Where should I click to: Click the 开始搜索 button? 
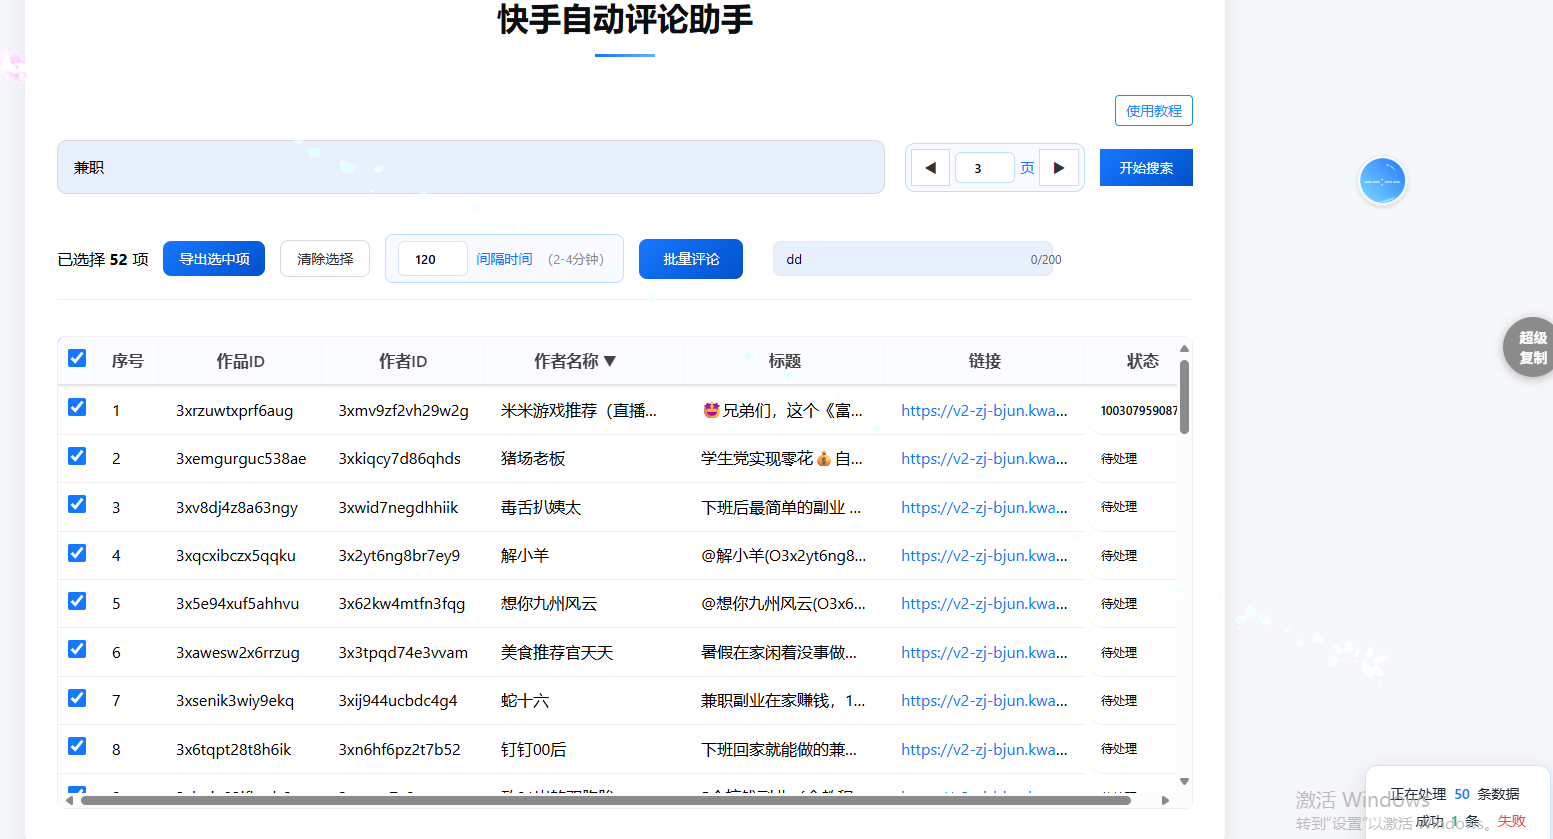1146,168
